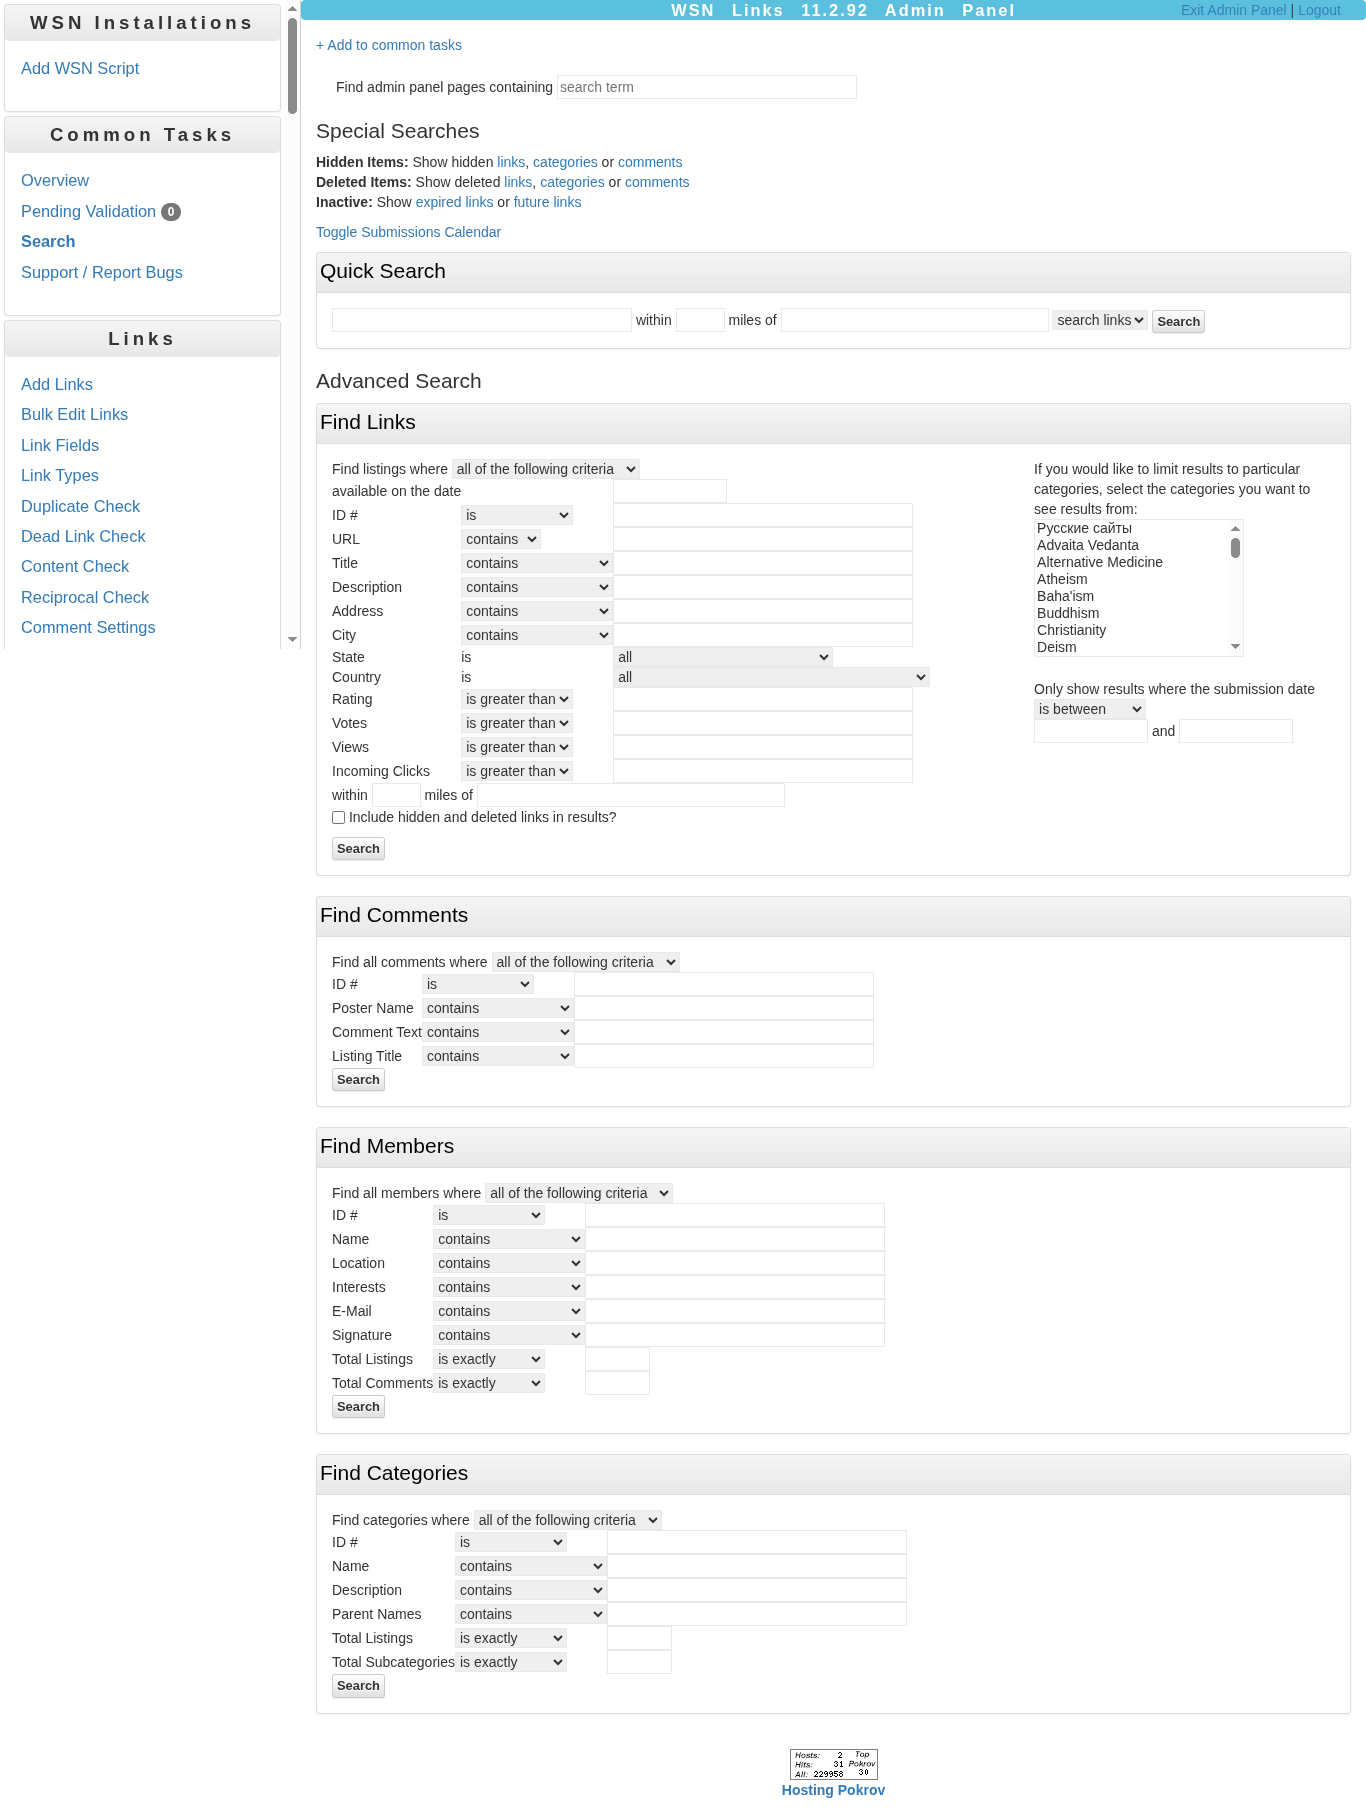Click the category list scrollbar thumb

(1236, 548)
